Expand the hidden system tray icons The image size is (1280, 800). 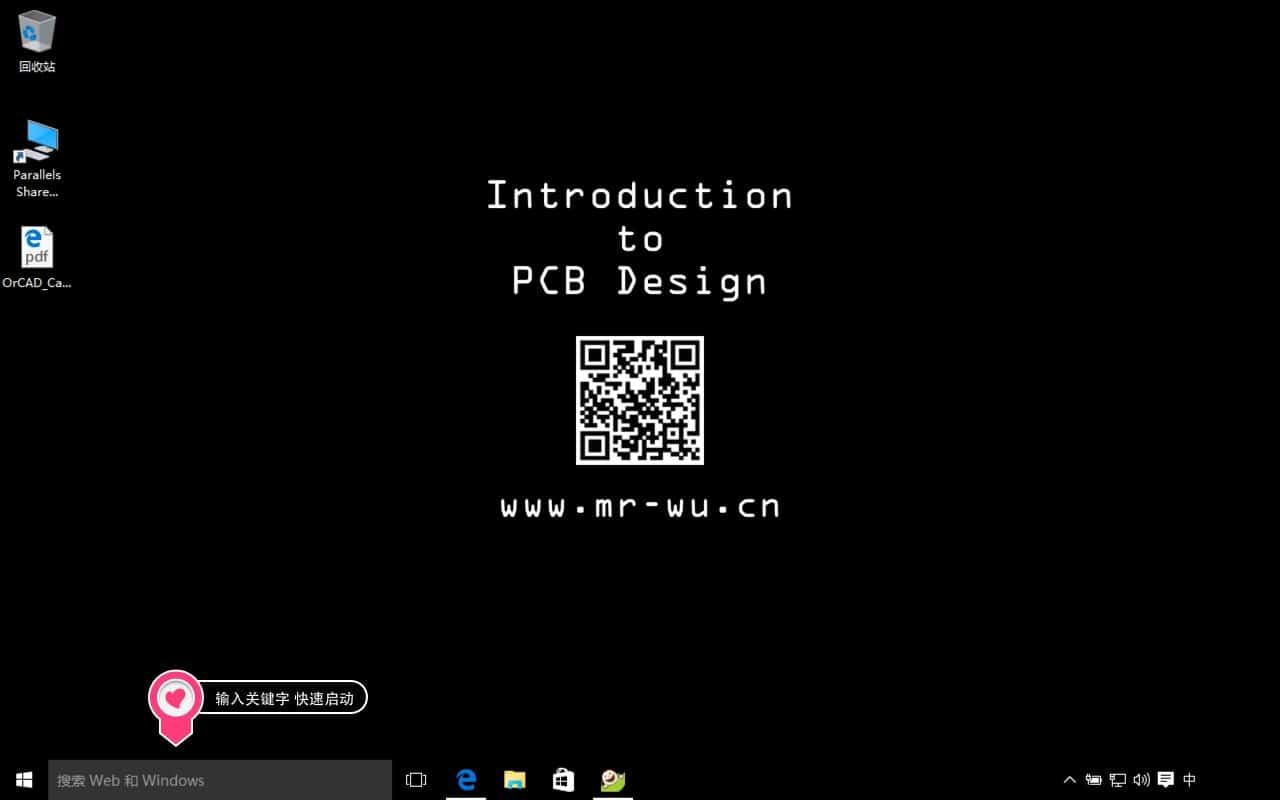point(1070,780)
